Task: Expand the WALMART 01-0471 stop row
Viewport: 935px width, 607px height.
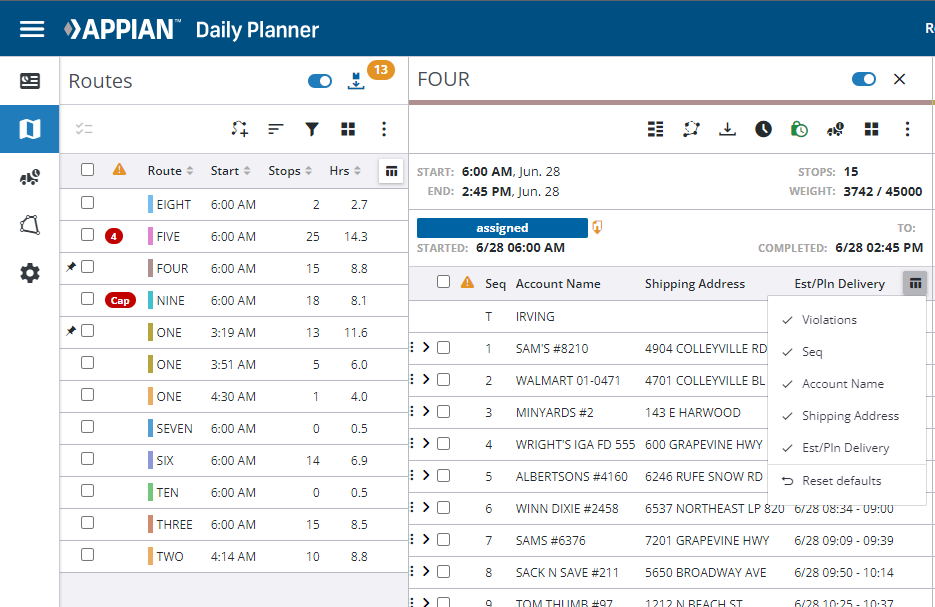Action: (426, 379)
